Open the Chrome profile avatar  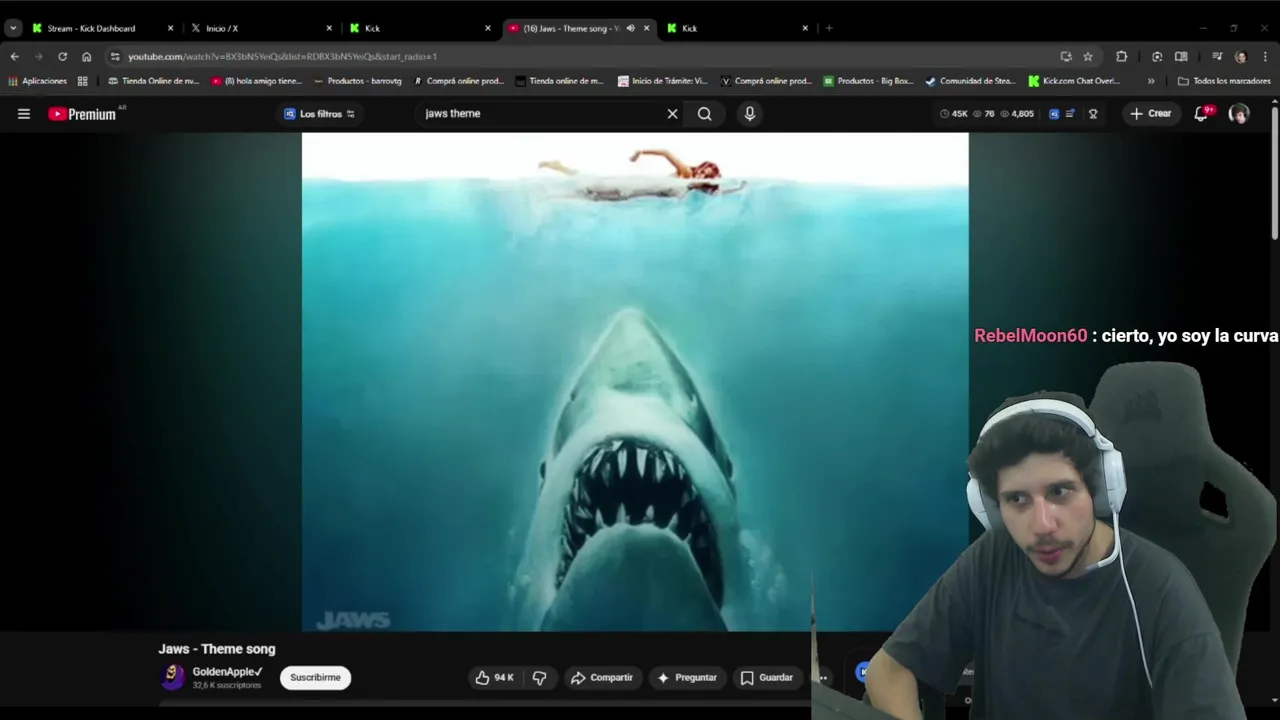pyautogui.click(x=1241, y=56)
